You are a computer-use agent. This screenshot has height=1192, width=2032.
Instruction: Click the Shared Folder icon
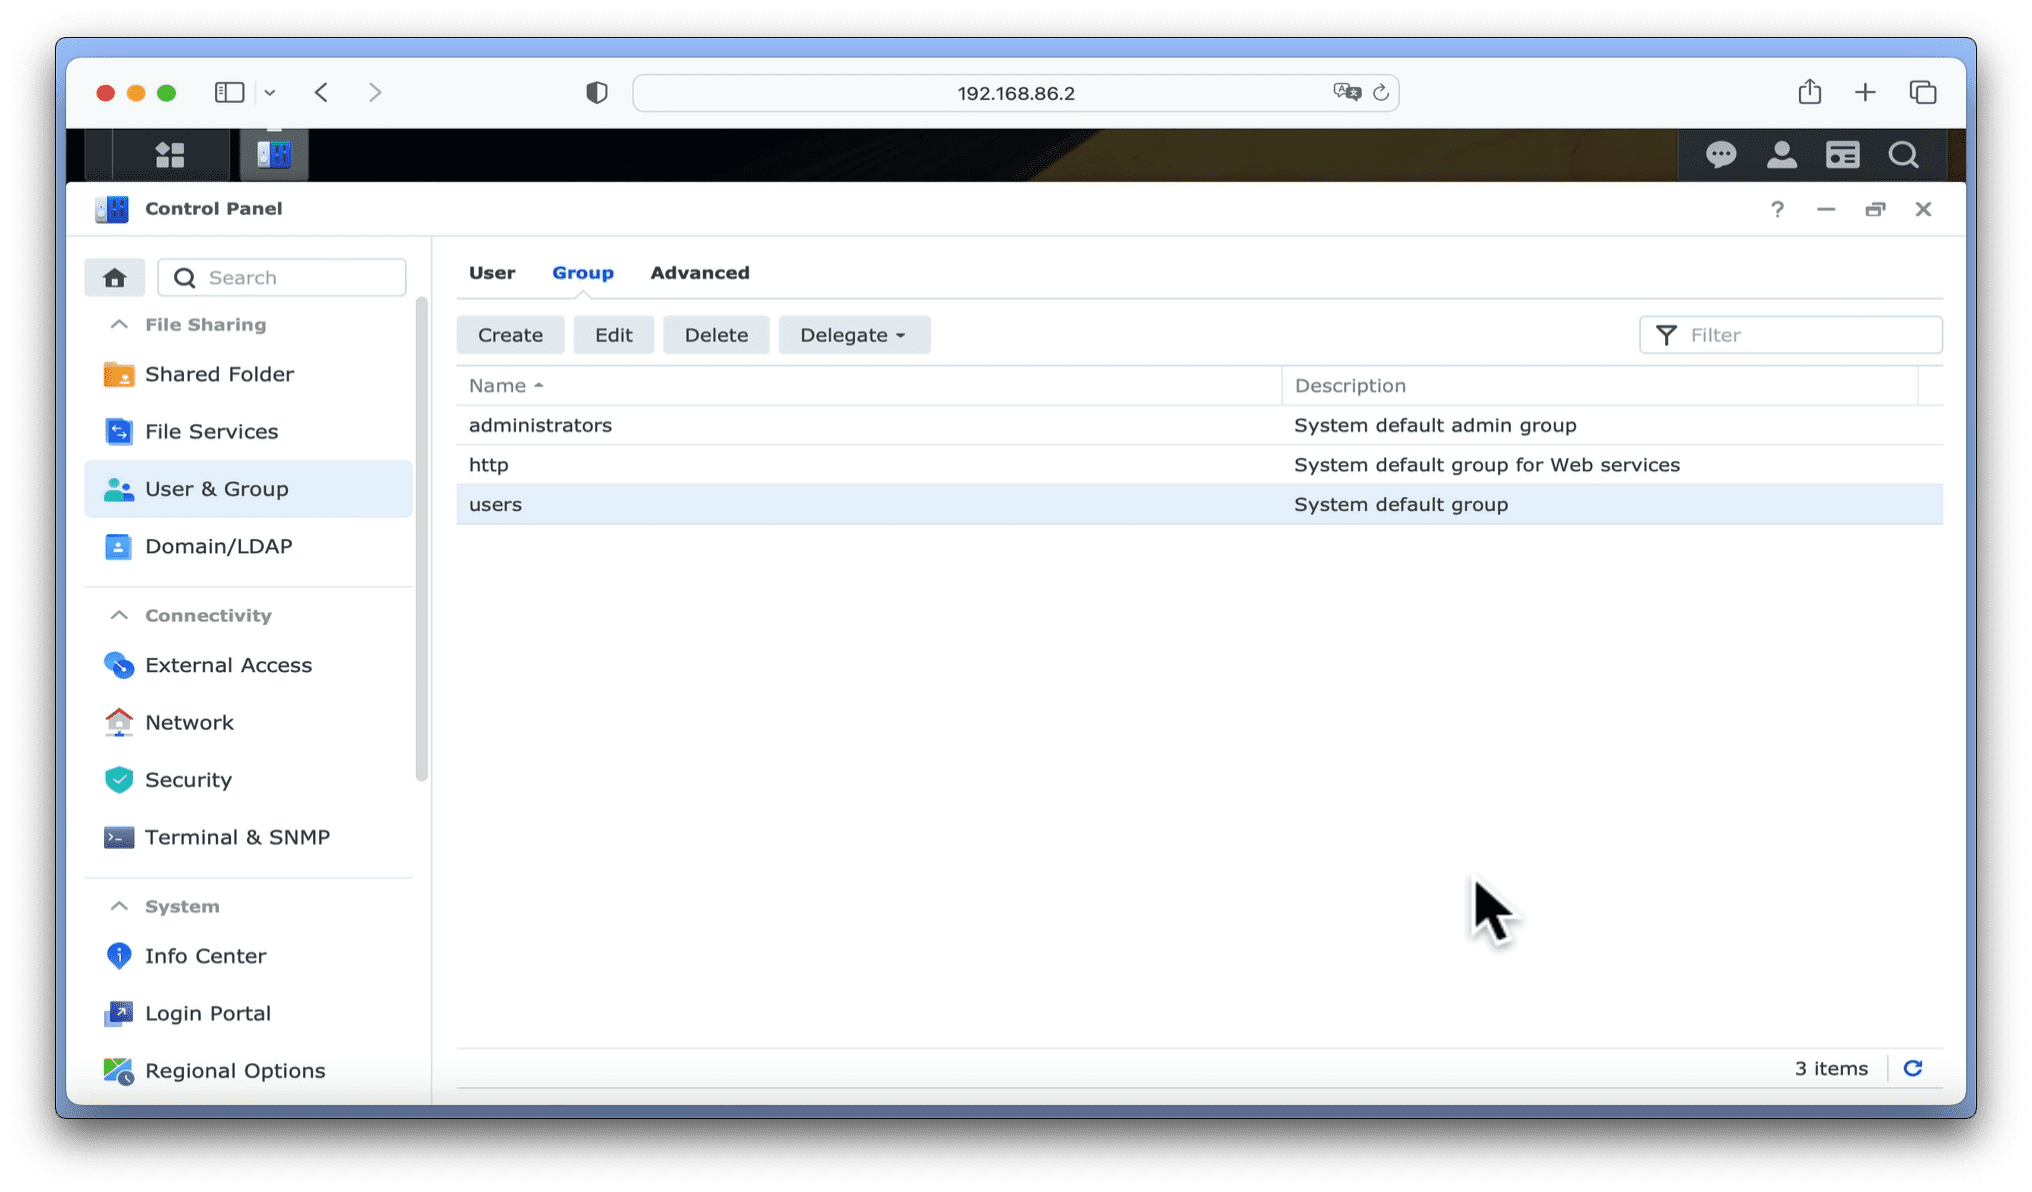point(119,374)
